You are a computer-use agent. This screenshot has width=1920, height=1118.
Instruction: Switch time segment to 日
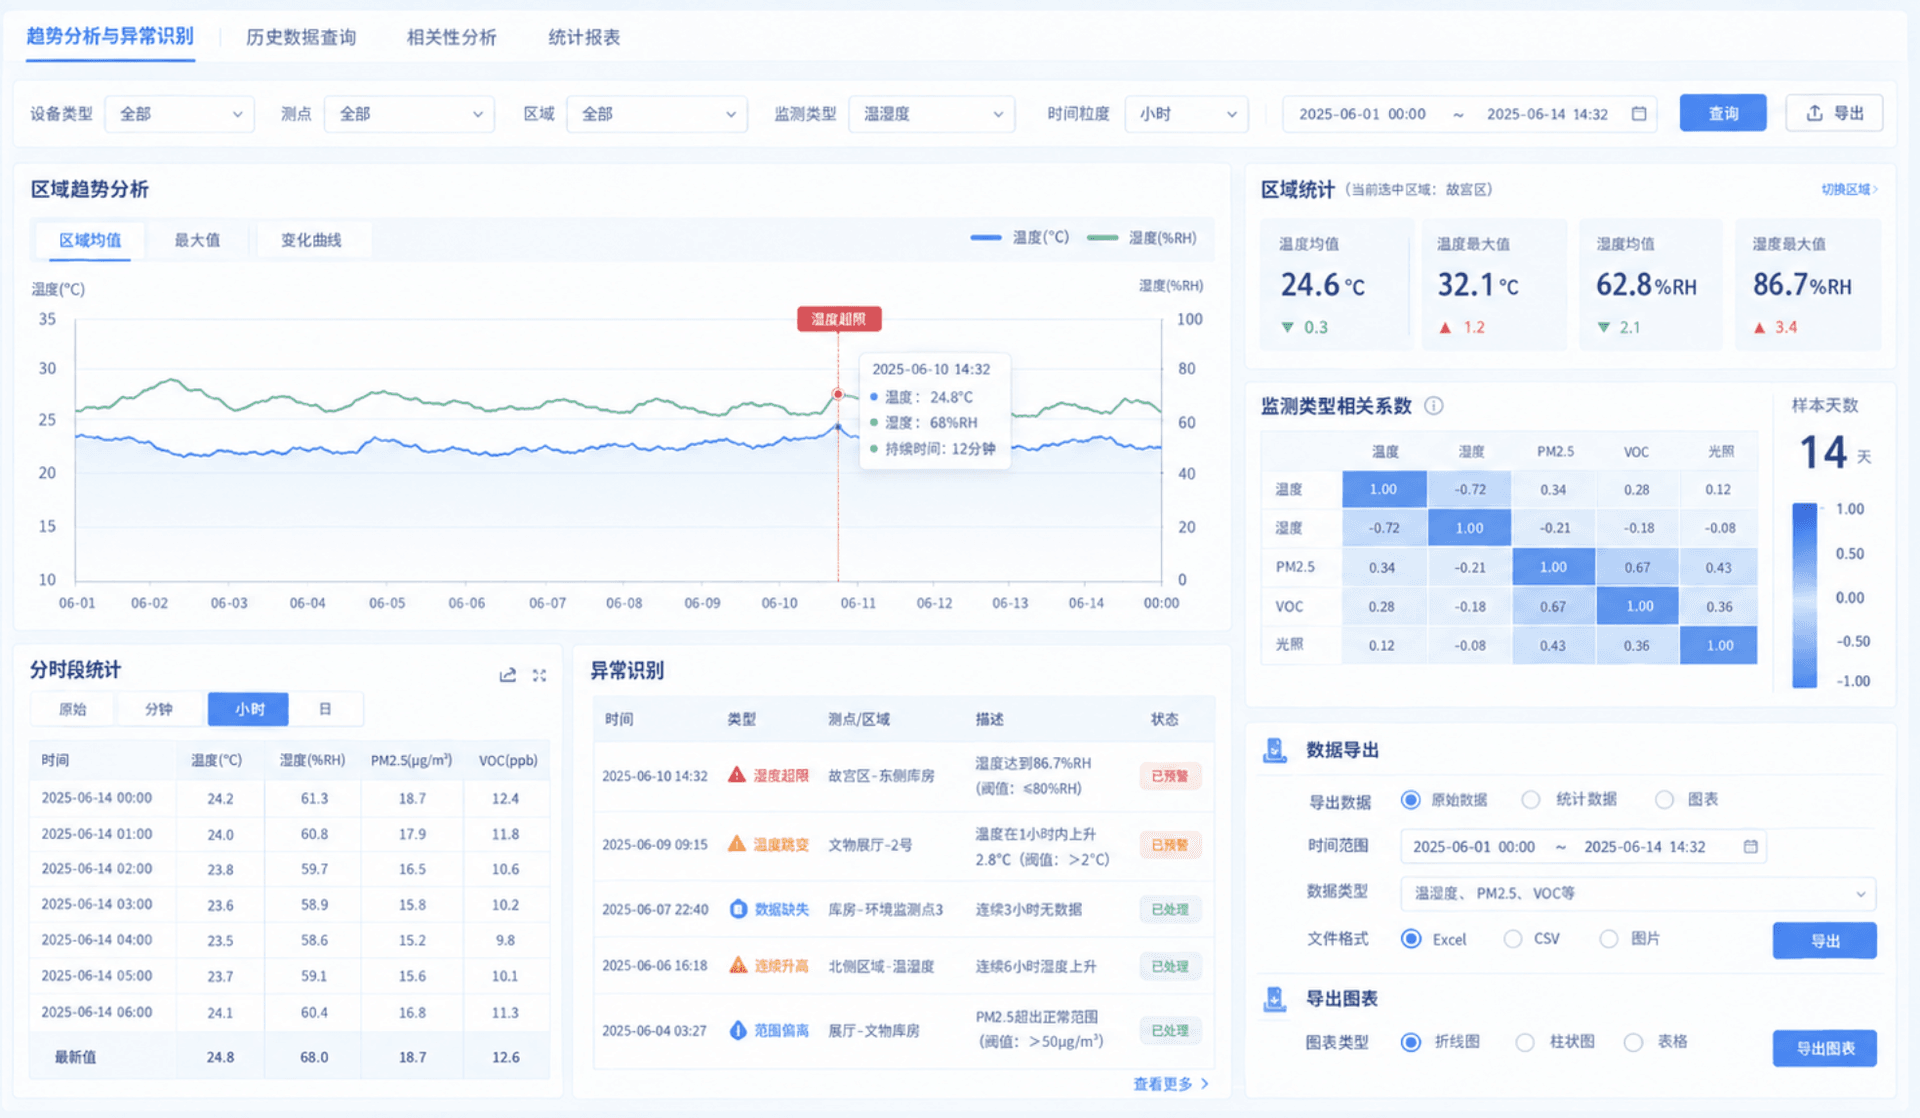pos(325,709)
